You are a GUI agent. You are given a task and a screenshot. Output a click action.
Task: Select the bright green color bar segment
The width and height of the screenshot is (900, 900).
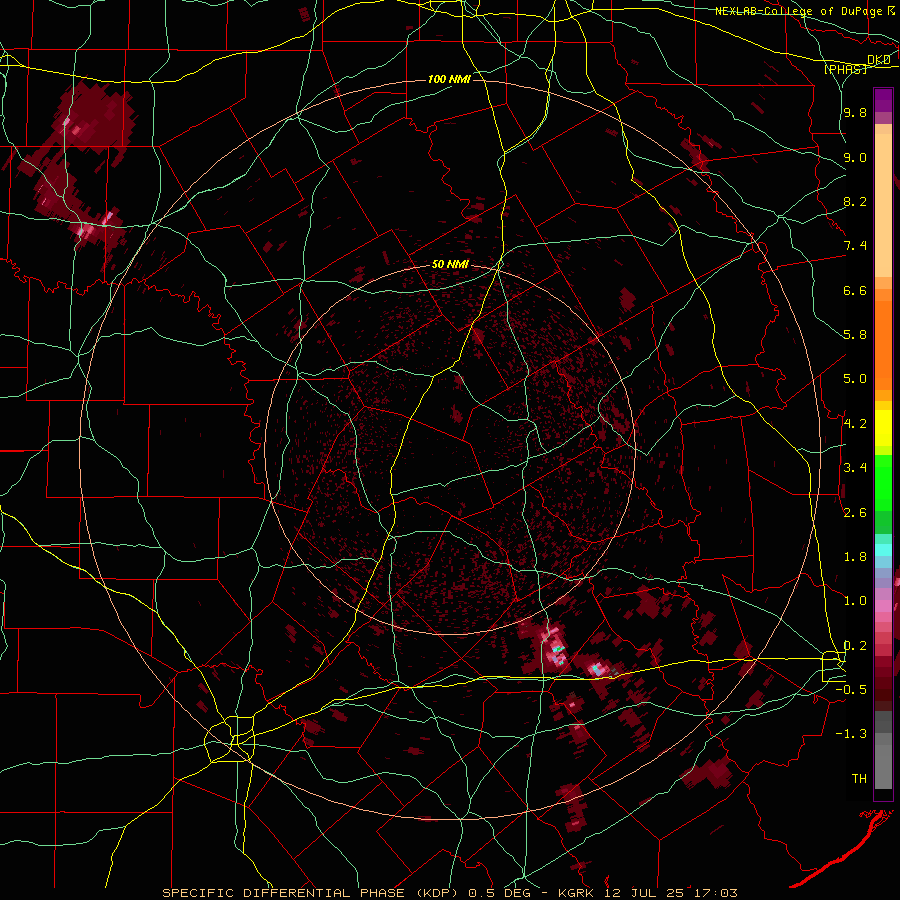883,482
